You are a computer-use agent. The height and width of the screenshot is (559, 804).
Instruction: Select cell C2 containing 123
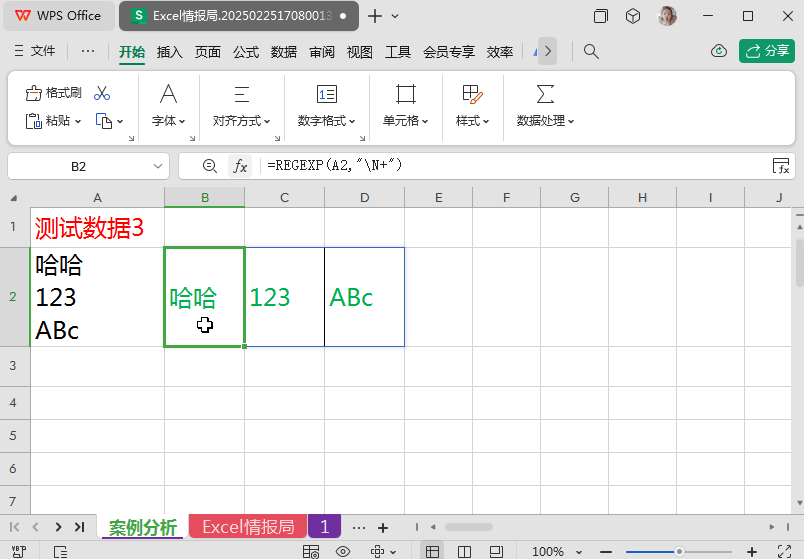click(284, 297)
